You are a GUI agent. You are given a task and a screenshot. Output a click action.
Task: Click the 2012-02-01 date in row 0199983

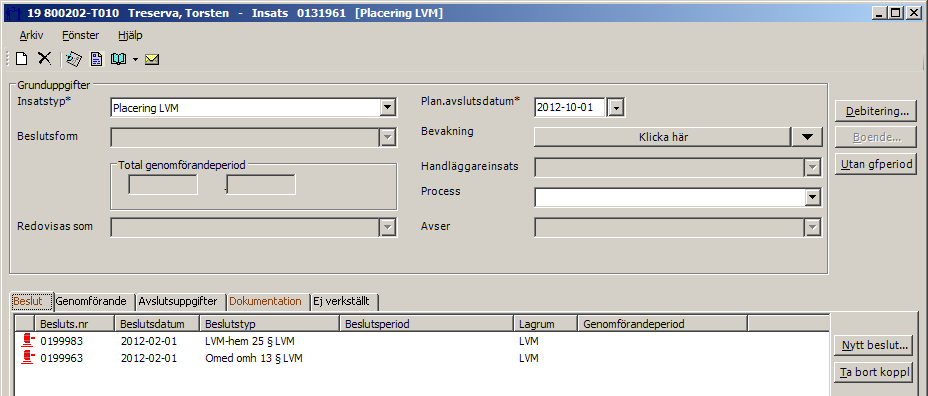click(x=149, y=342)
